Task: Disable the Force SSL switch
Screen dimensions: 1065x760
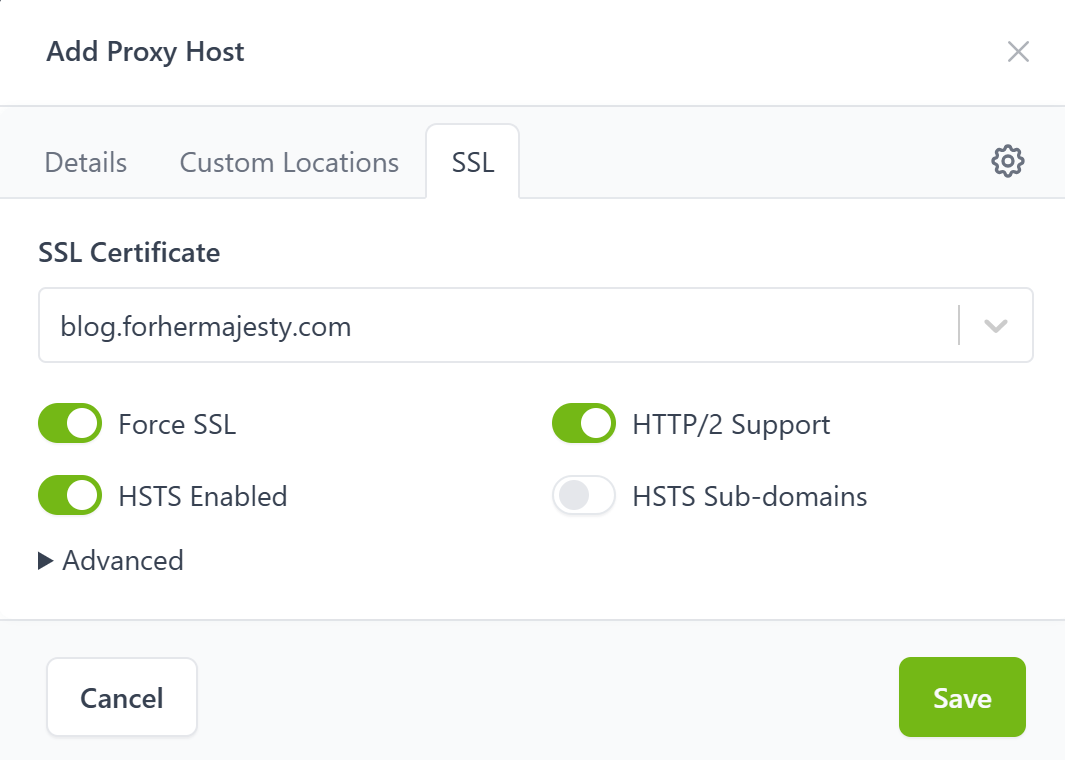Action: (70, 424)
